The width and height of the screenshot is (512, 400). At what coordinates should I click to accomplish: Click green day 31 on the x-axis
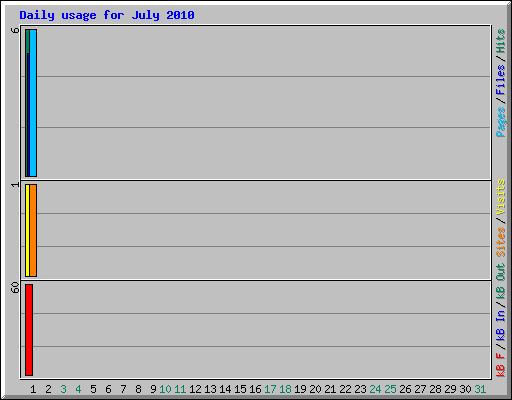coord(480,389)
